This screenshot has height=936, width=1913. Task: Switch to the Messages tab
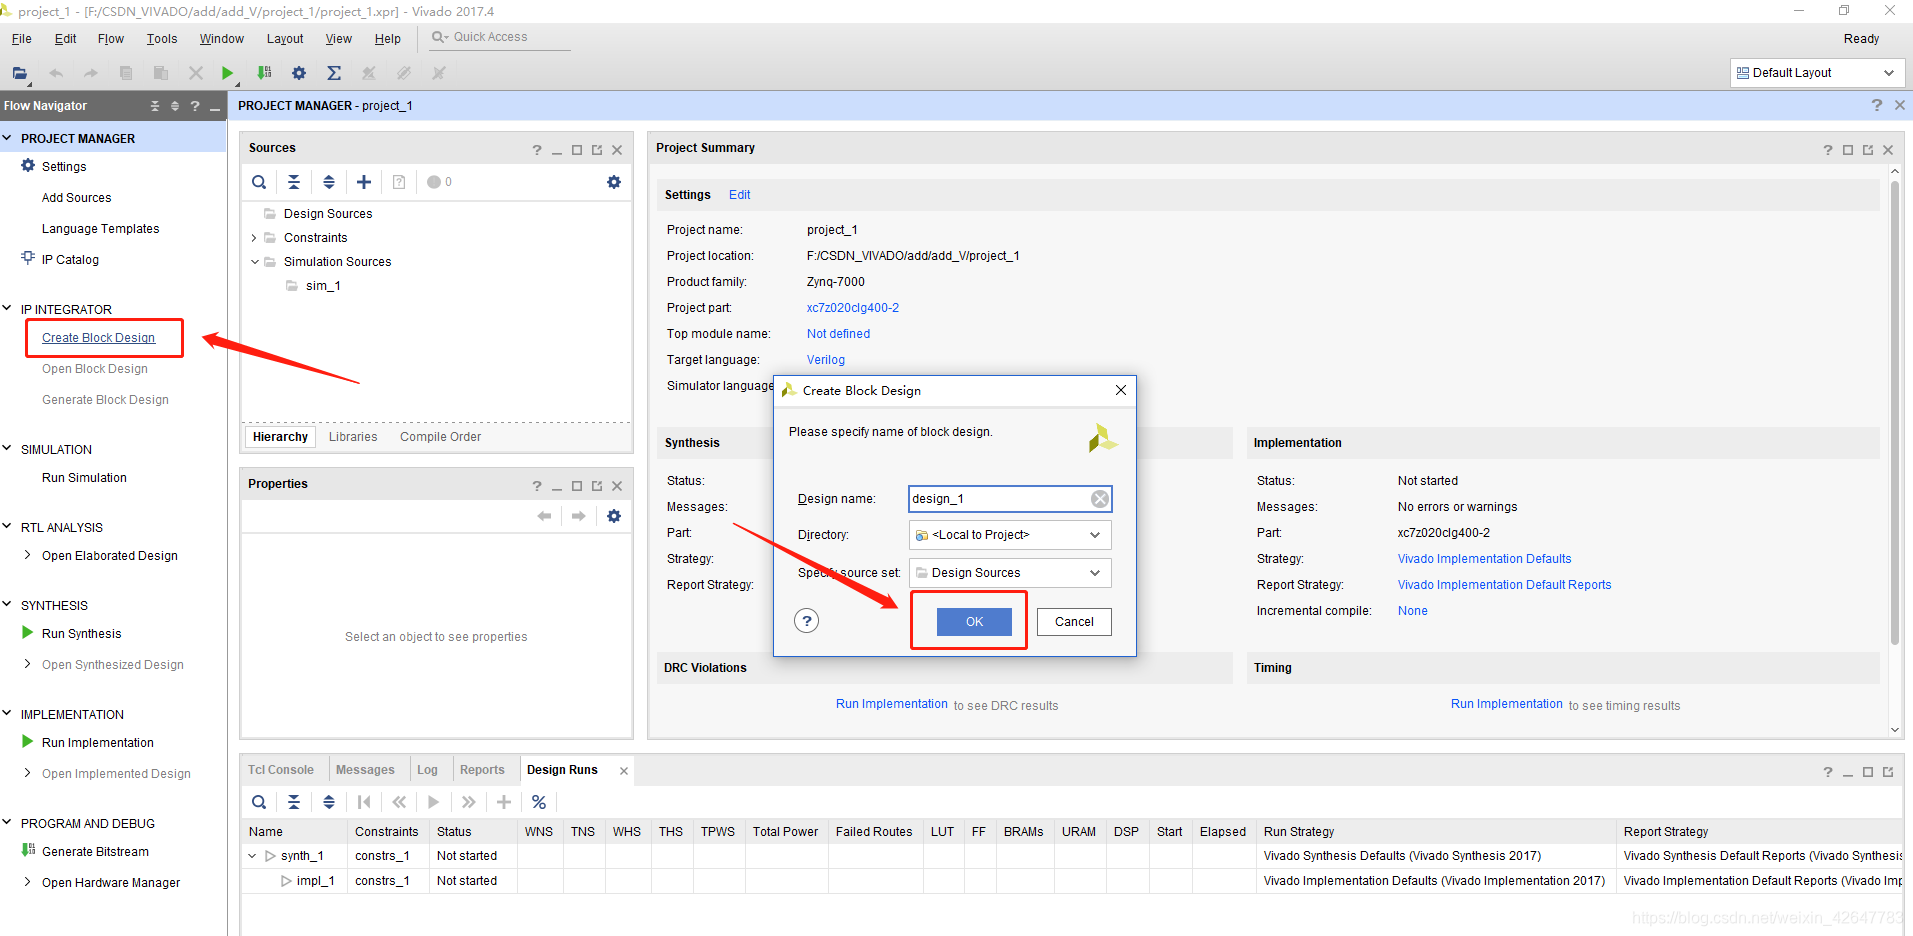[x=365, y=770]
